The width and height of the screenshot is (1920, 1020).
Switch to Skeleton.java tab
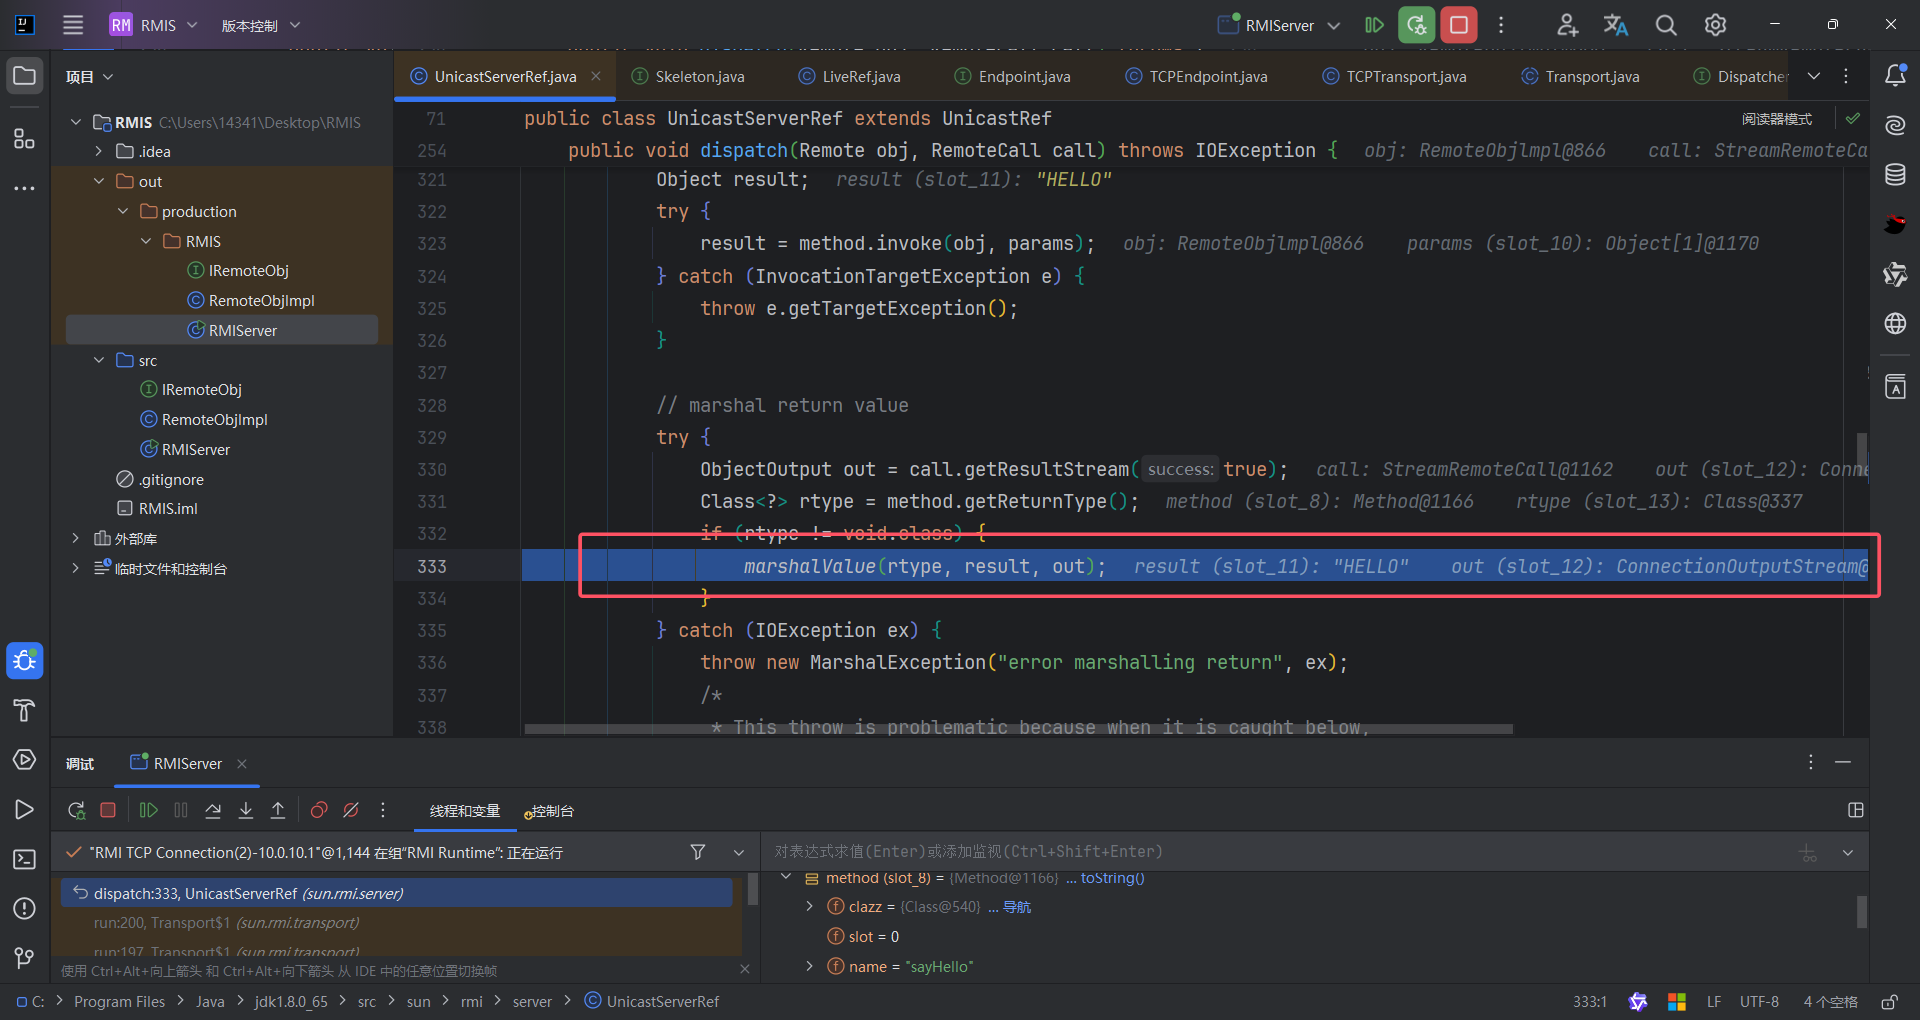click(x=689, y=76)
